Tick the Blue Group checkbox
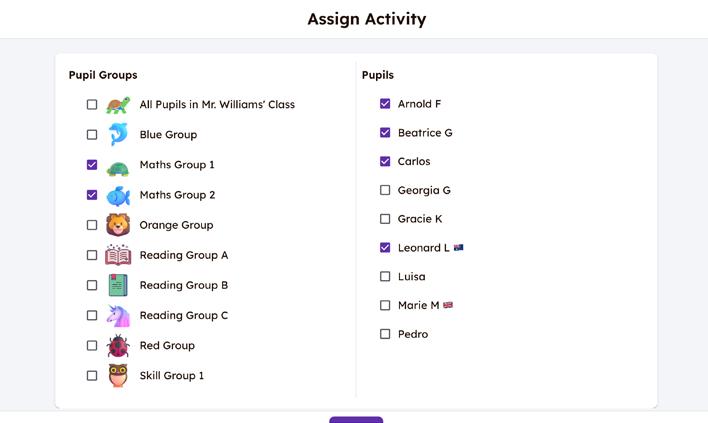Viewport: 708px width, 423px height. (92, 135)
